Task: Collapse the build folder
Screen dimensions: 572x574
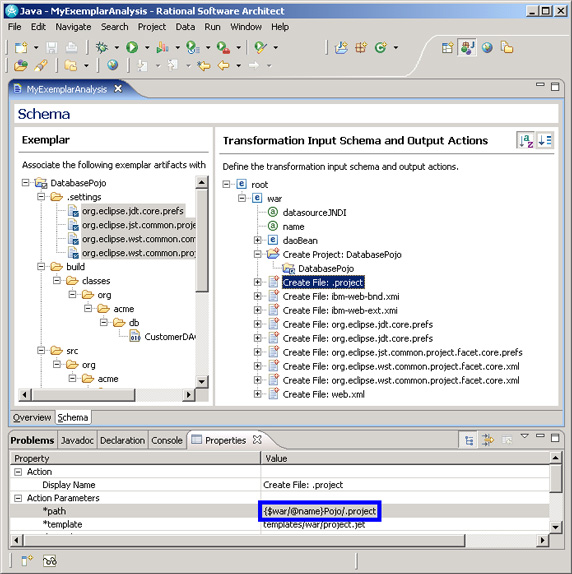Action: click(41, 266)
